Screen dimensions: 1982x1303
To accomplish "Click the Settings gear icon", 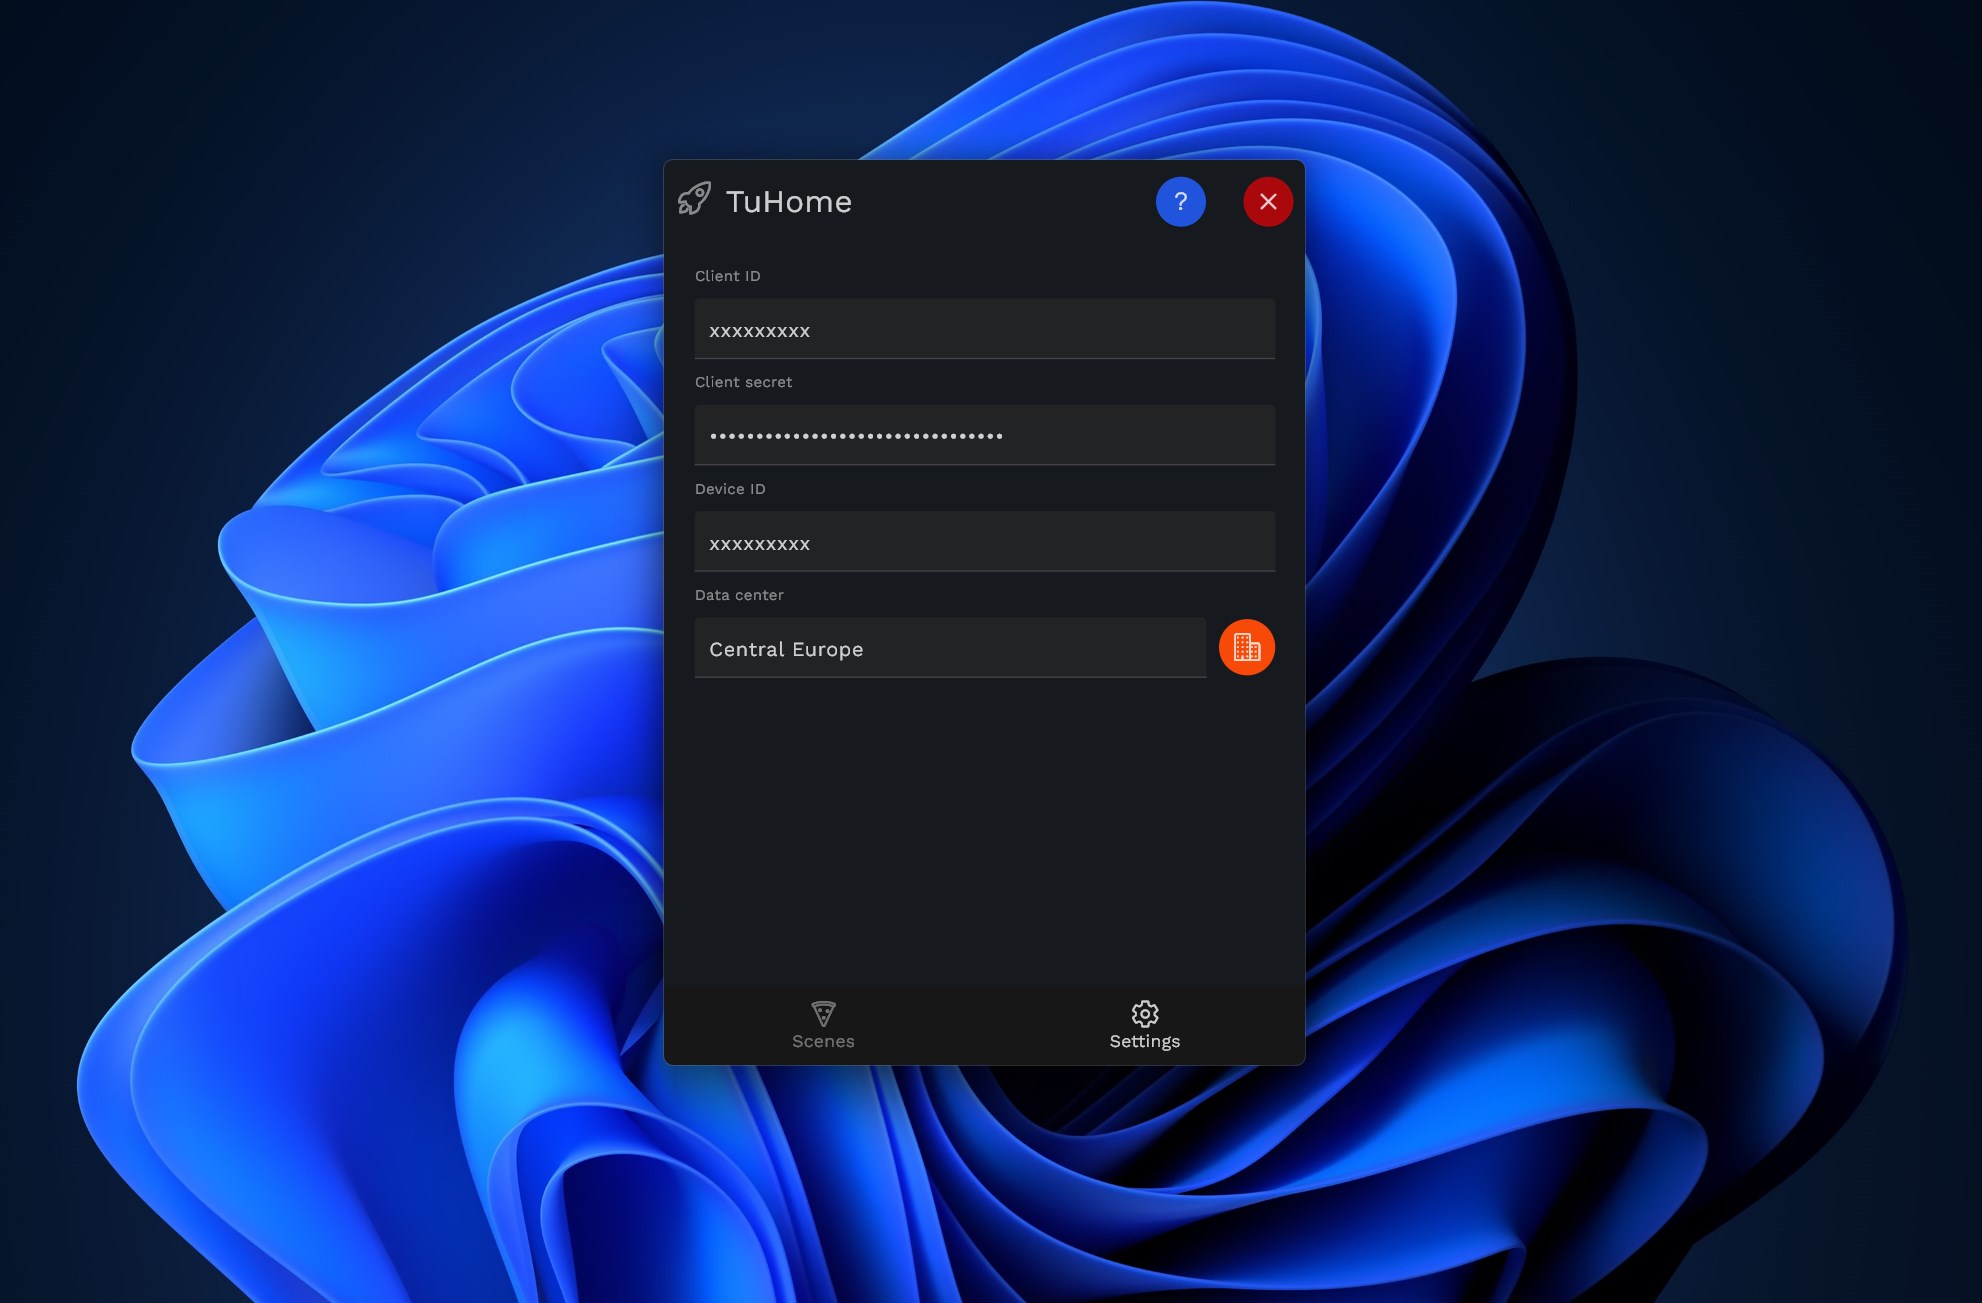I will click(1144, 1013).
